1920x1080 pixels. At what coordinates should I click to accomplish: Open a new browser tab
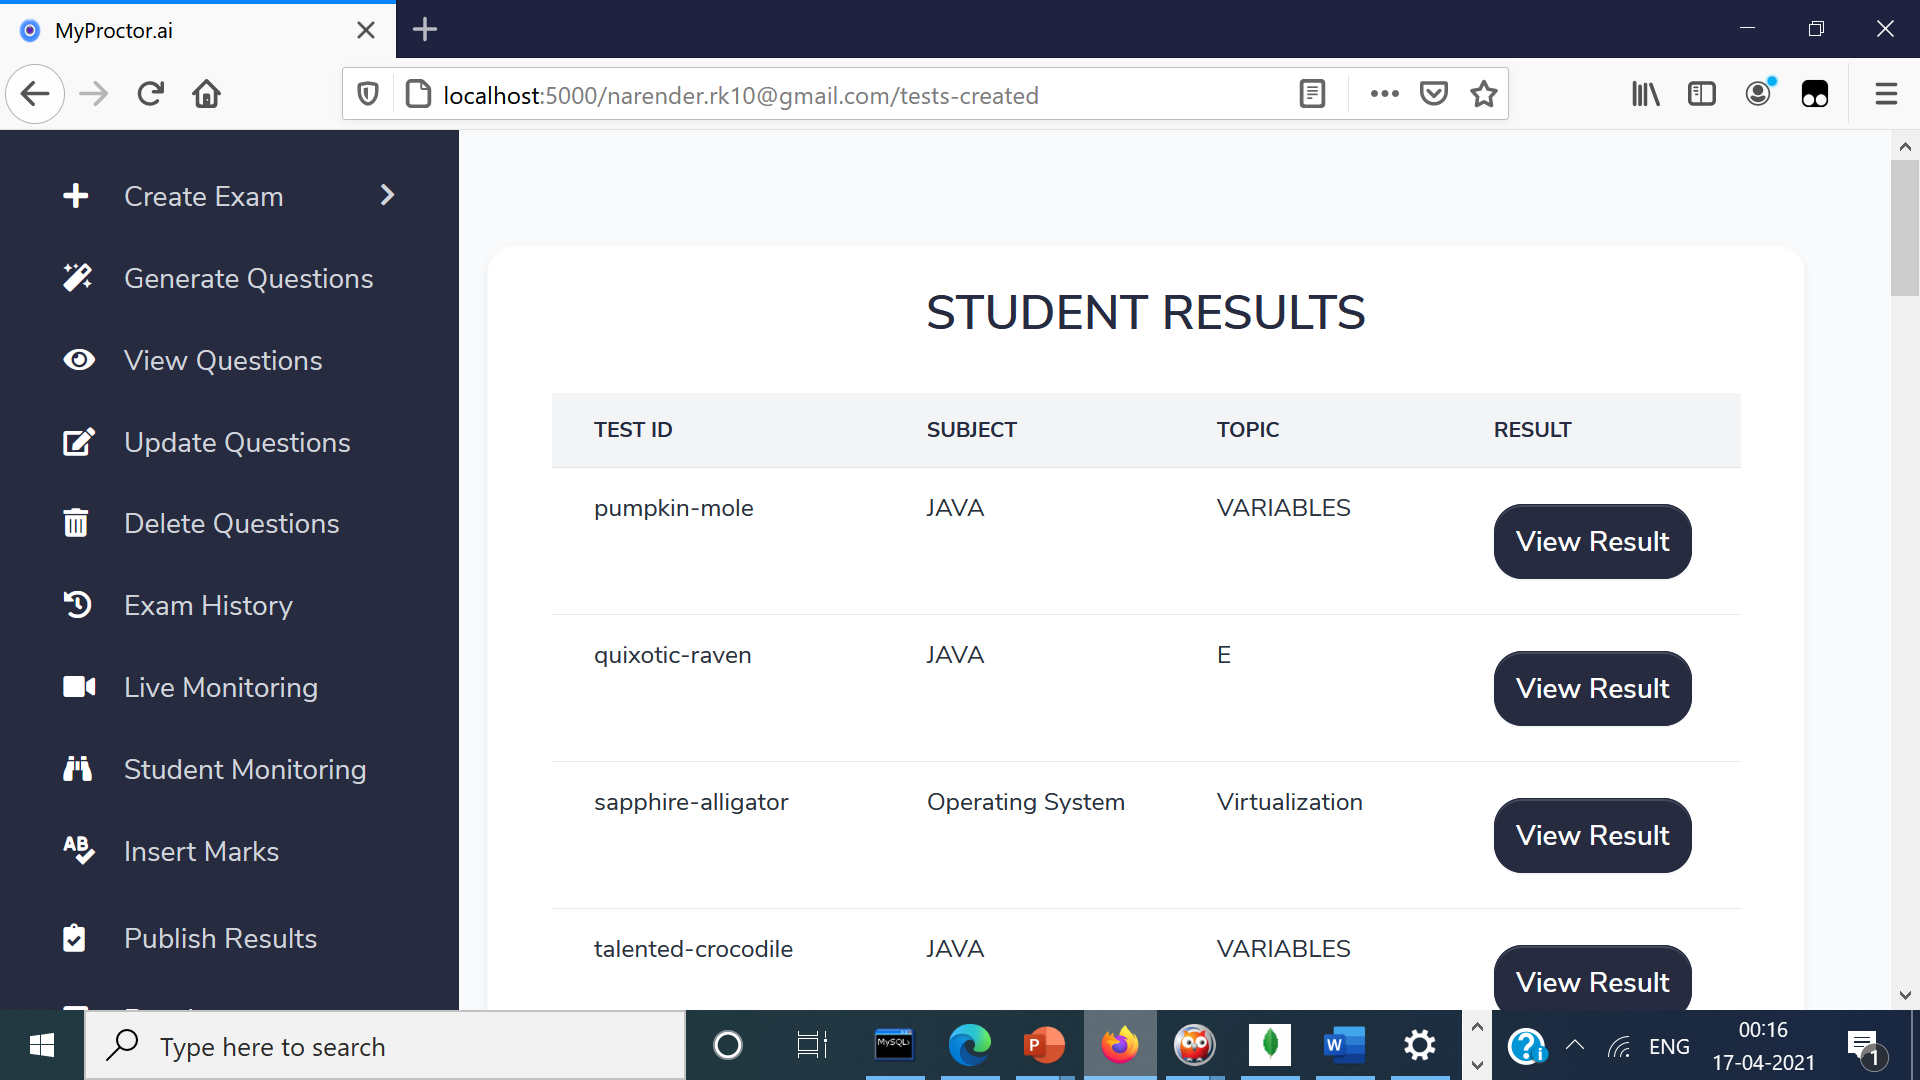[x=425, y=30]
